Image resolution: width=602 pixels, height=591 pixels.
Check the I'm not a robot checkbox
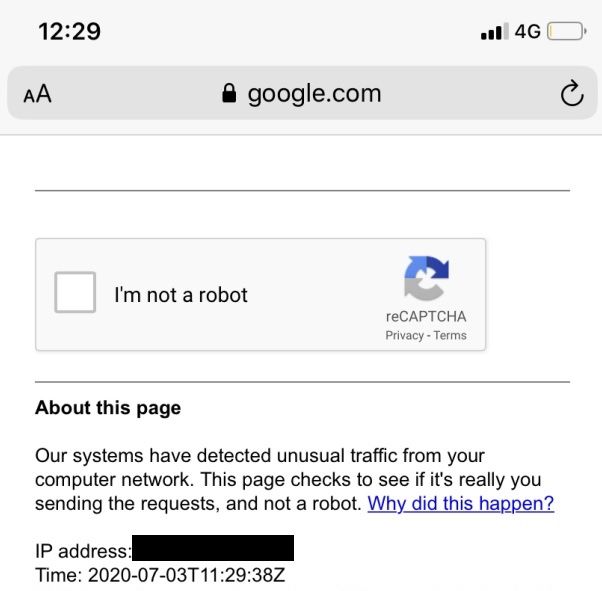[75, 294]
